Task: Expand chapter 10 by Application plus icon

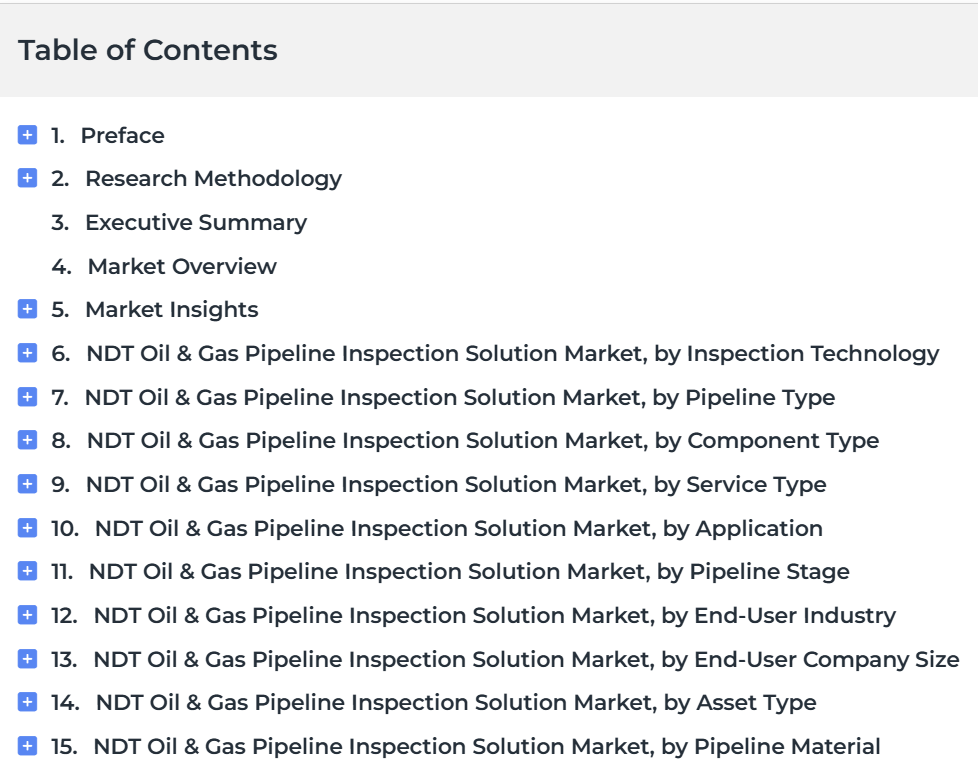Action: [27, 528]
